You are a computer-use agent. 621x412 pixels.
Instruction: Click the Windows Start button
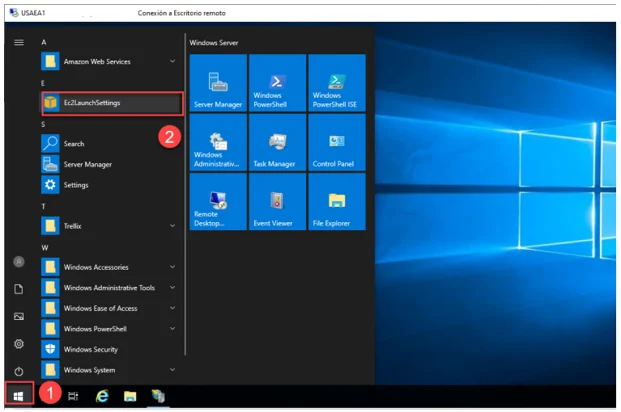(x=19, y=396)
